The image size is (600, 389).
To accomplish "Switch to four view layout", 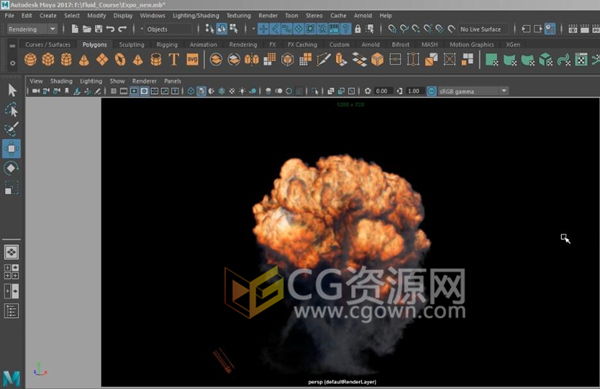I will (11, 272).
